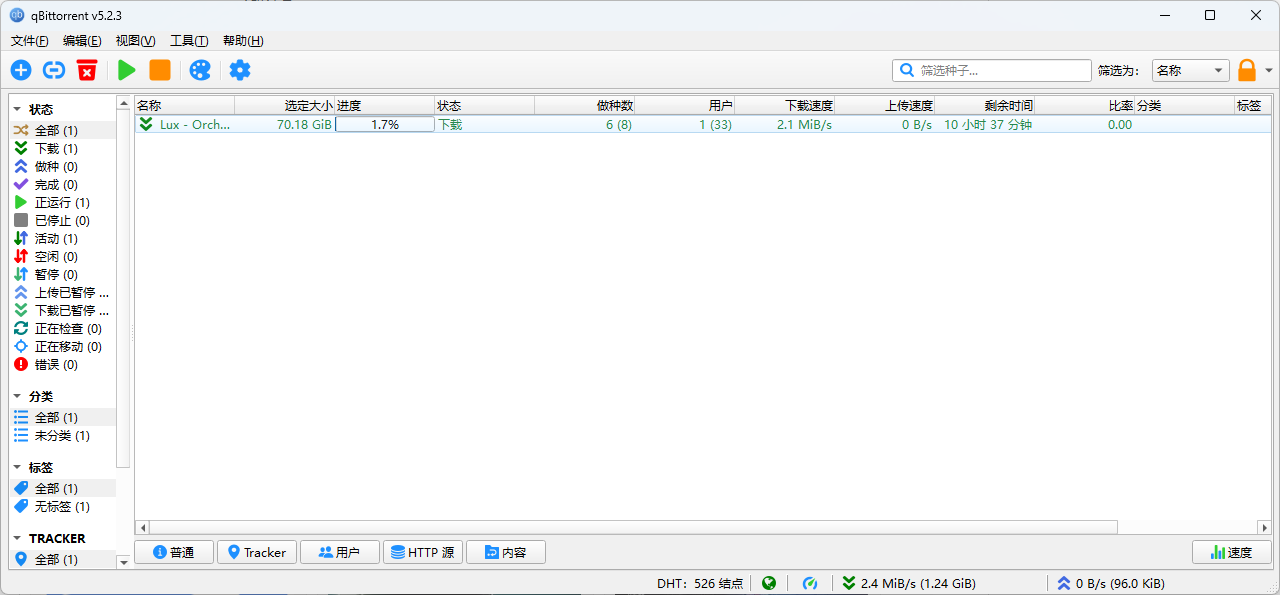Open the HTTP 源 tab
The width and height of the screenshot is (1280, 595).
coord(423,552)
